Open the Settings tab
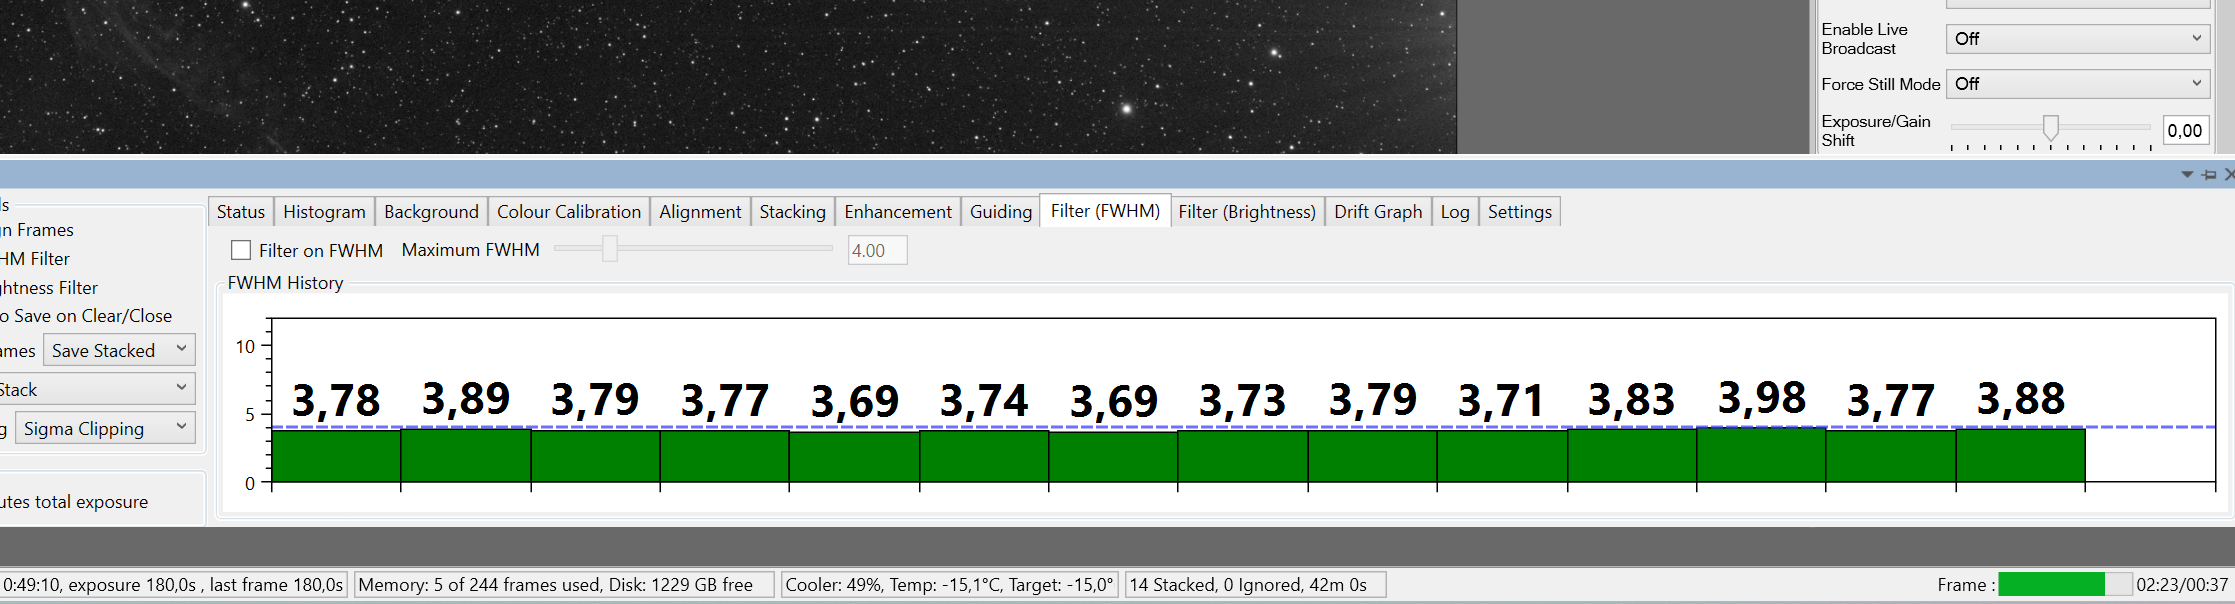 (1520, 212)
